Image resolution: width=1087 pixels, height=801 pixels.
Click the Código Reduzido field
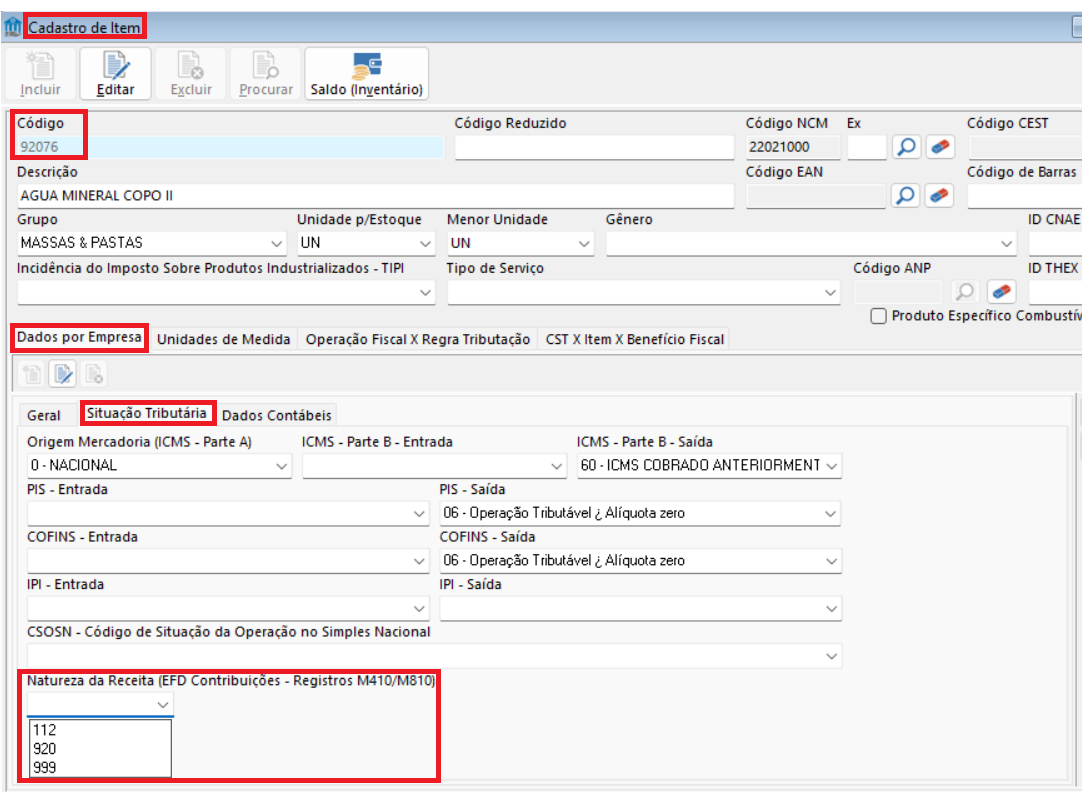[x=594, y=147]
